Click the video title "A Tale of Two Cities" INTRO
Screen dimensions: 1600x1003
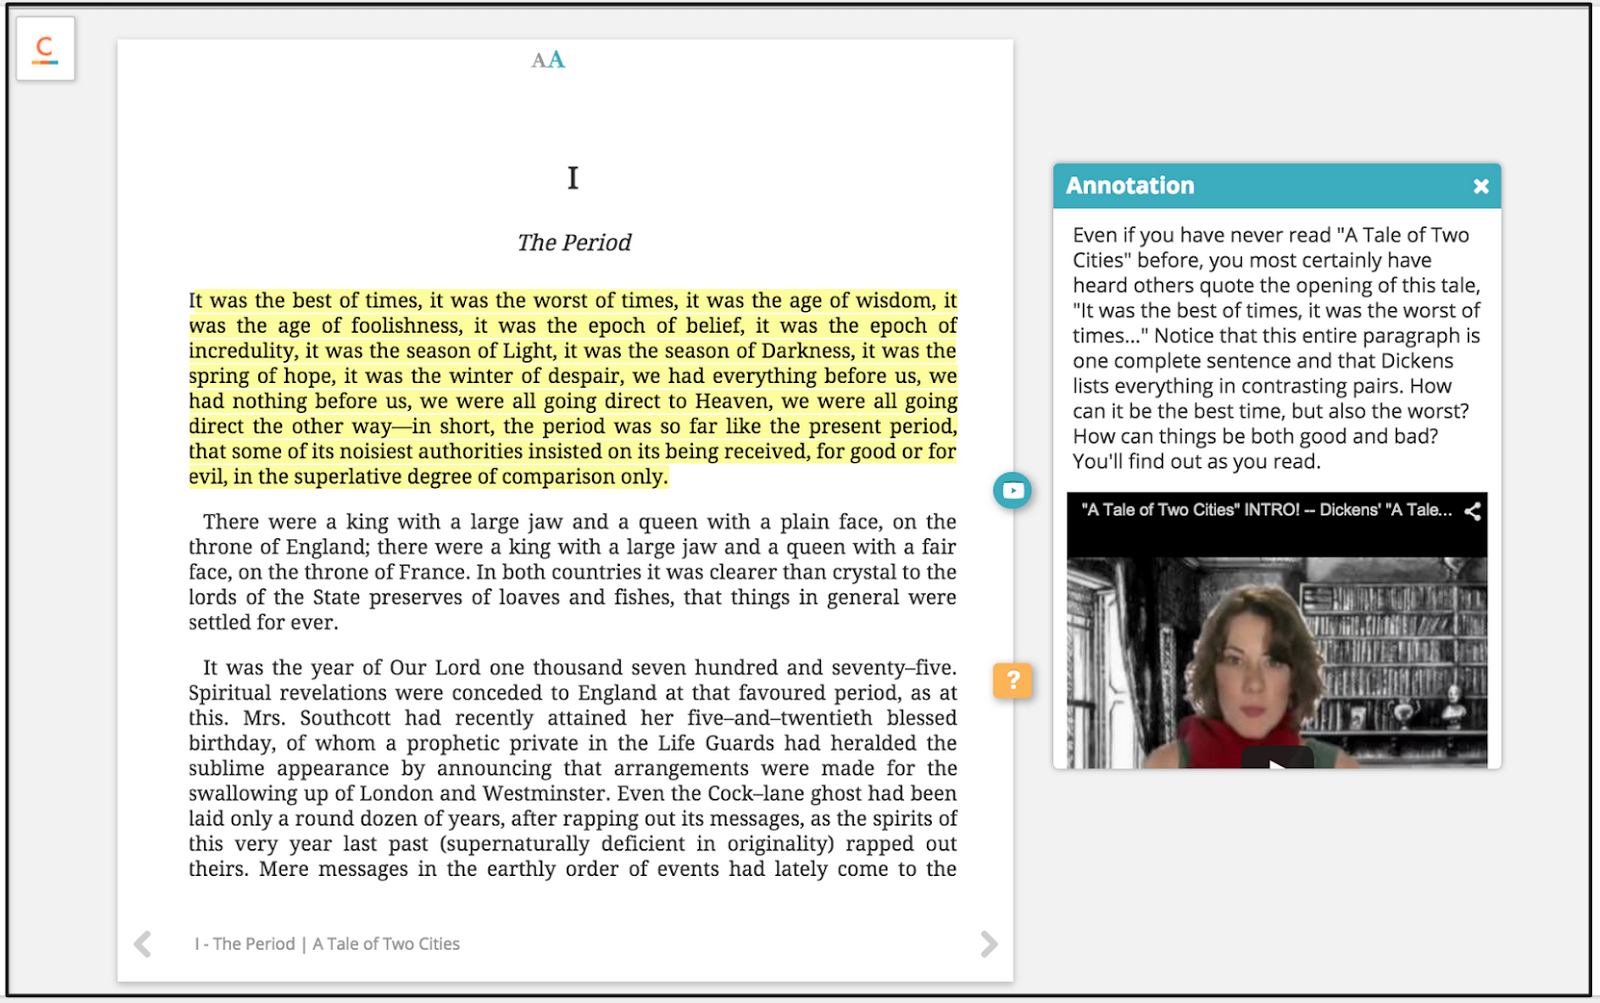1266,510
